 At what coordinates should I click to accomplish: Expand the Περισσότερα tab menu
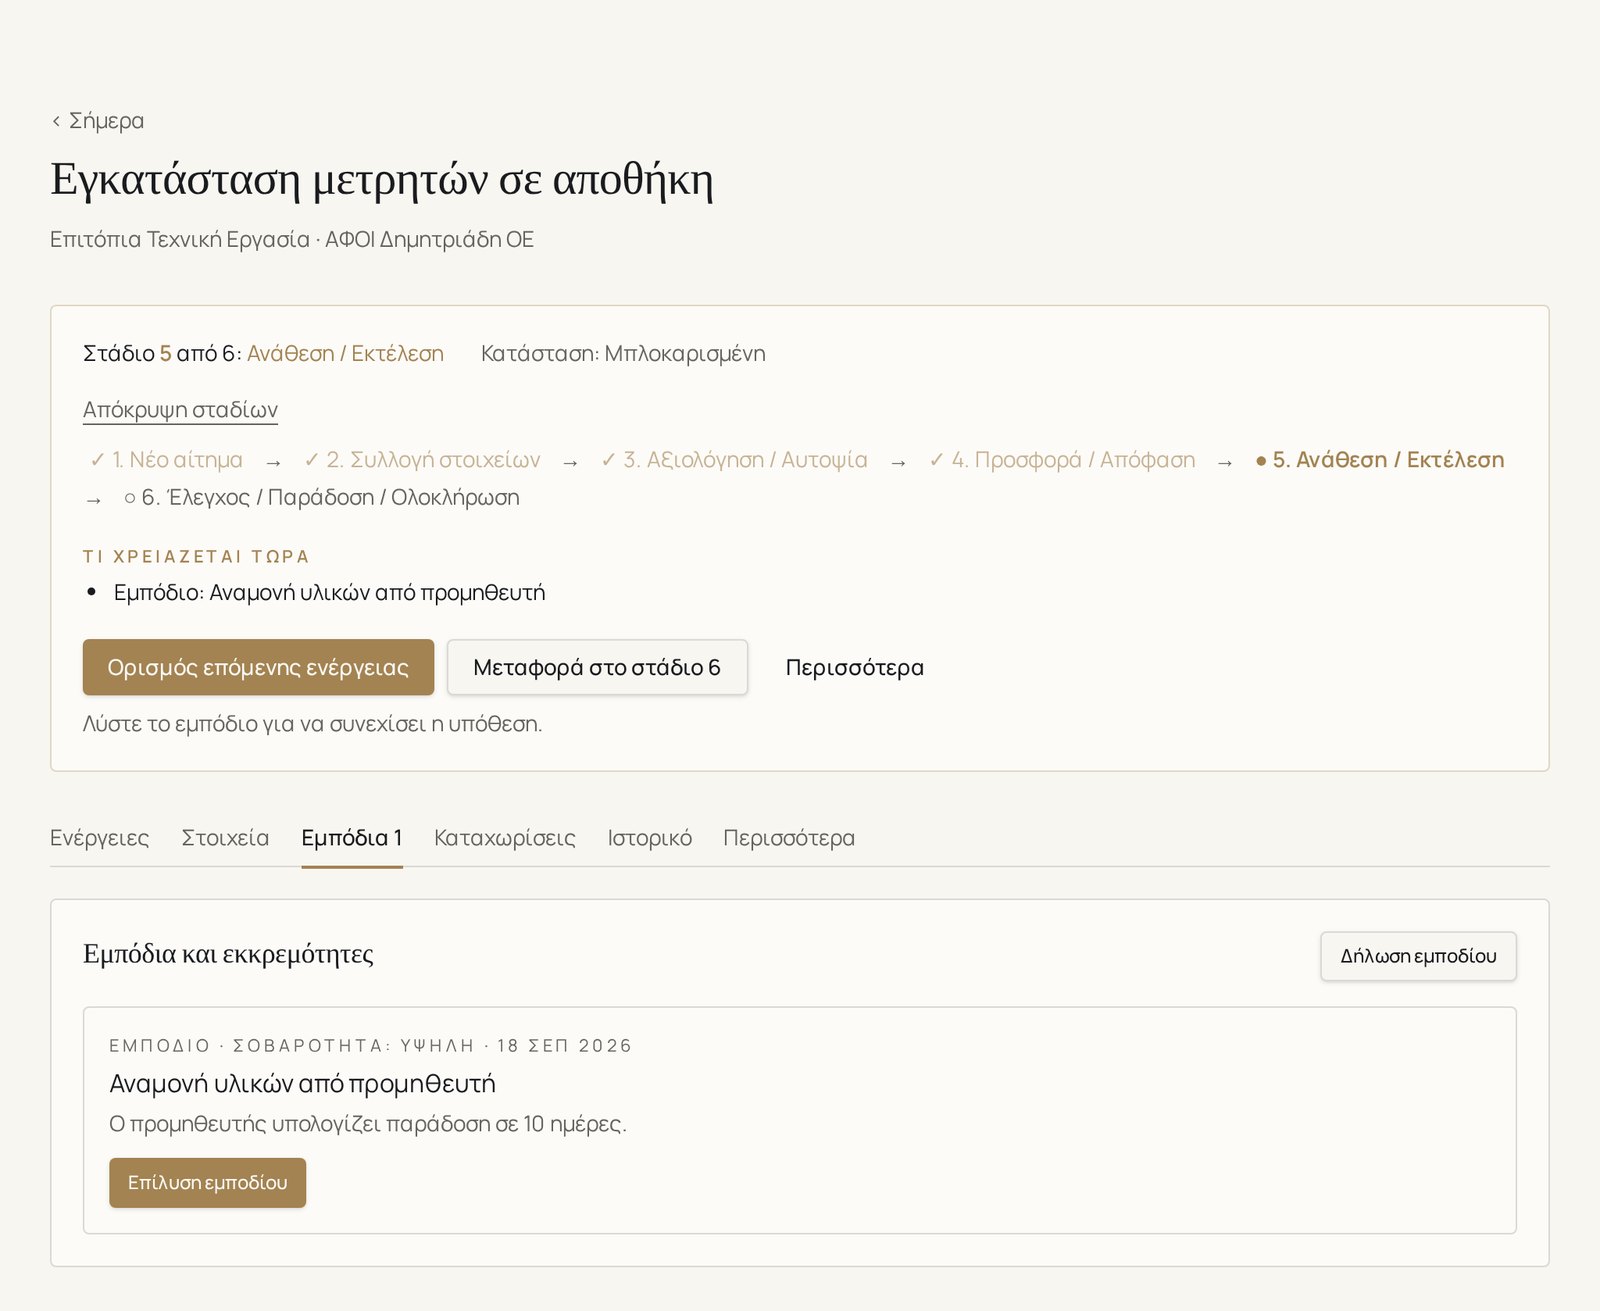(789, 838)
